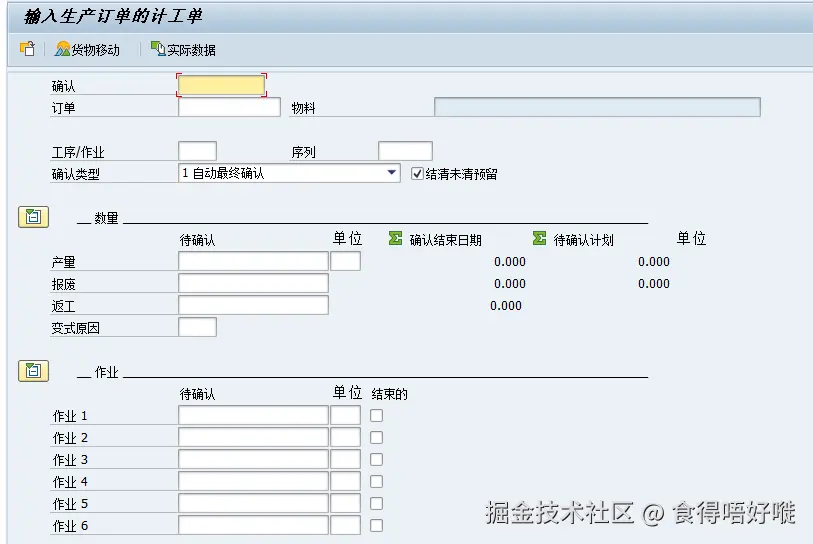Toggle the 结清未清预留 checkbox
This screenshot has width=813, height=544.
point(417,174)
